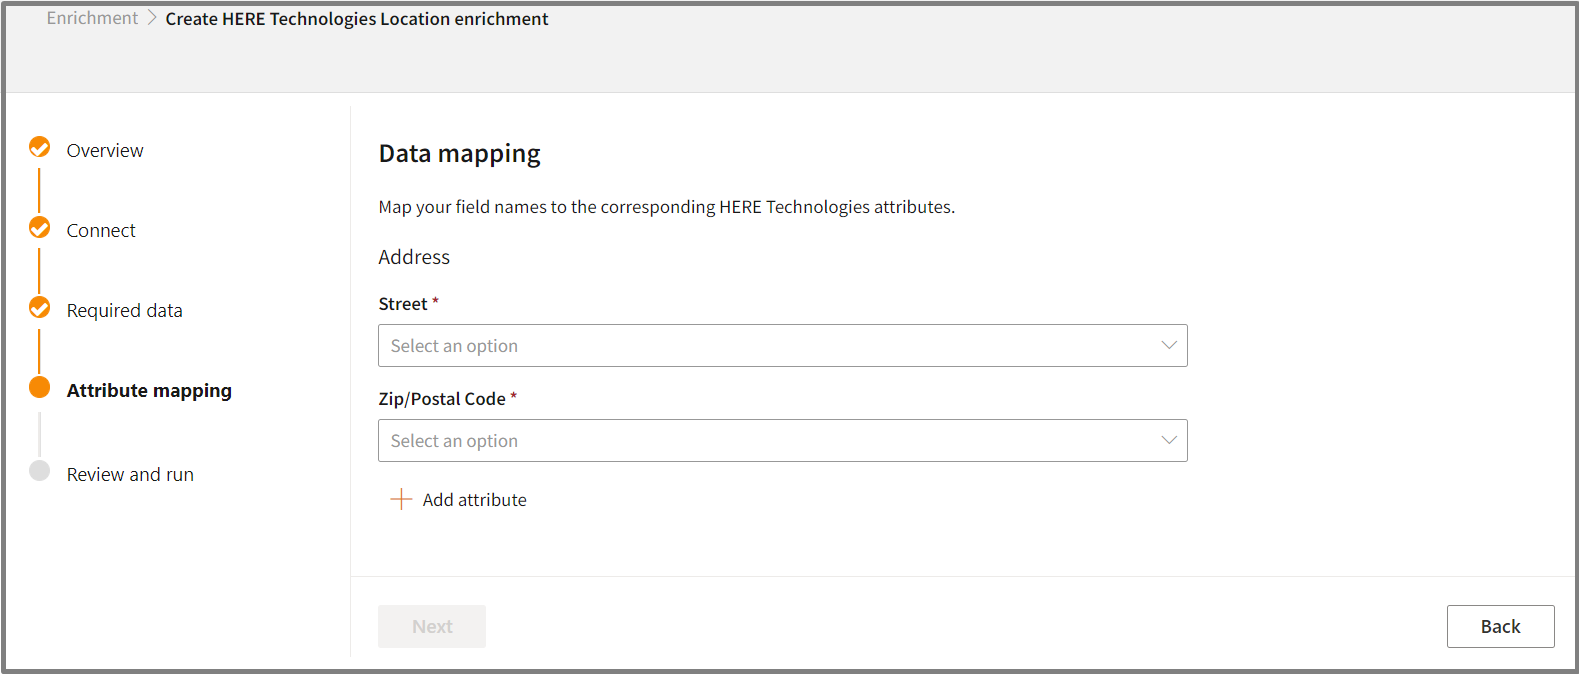Navigate to the Required data step label
1579x674 pixels.
(x=125, y=310)
